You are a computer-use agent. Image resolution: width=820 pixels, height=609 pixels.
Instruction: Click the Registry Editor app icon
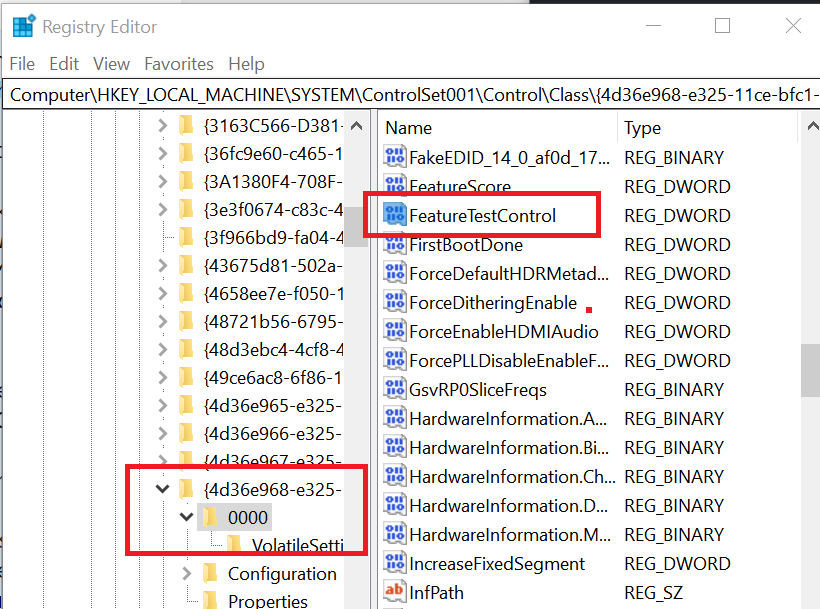coord(24,26)
